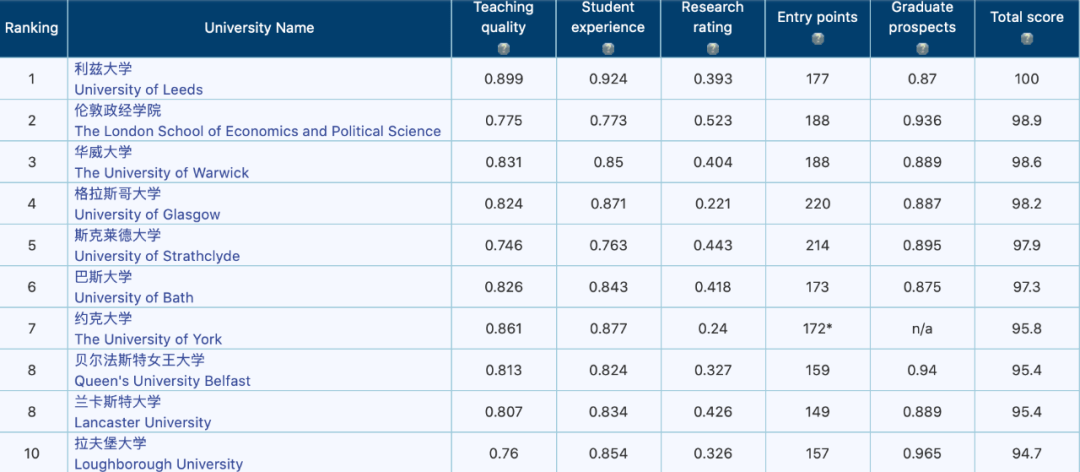This screenshot has height=472, width=1080.
Task: Click the help icon under Total score
Action: 1026,39
